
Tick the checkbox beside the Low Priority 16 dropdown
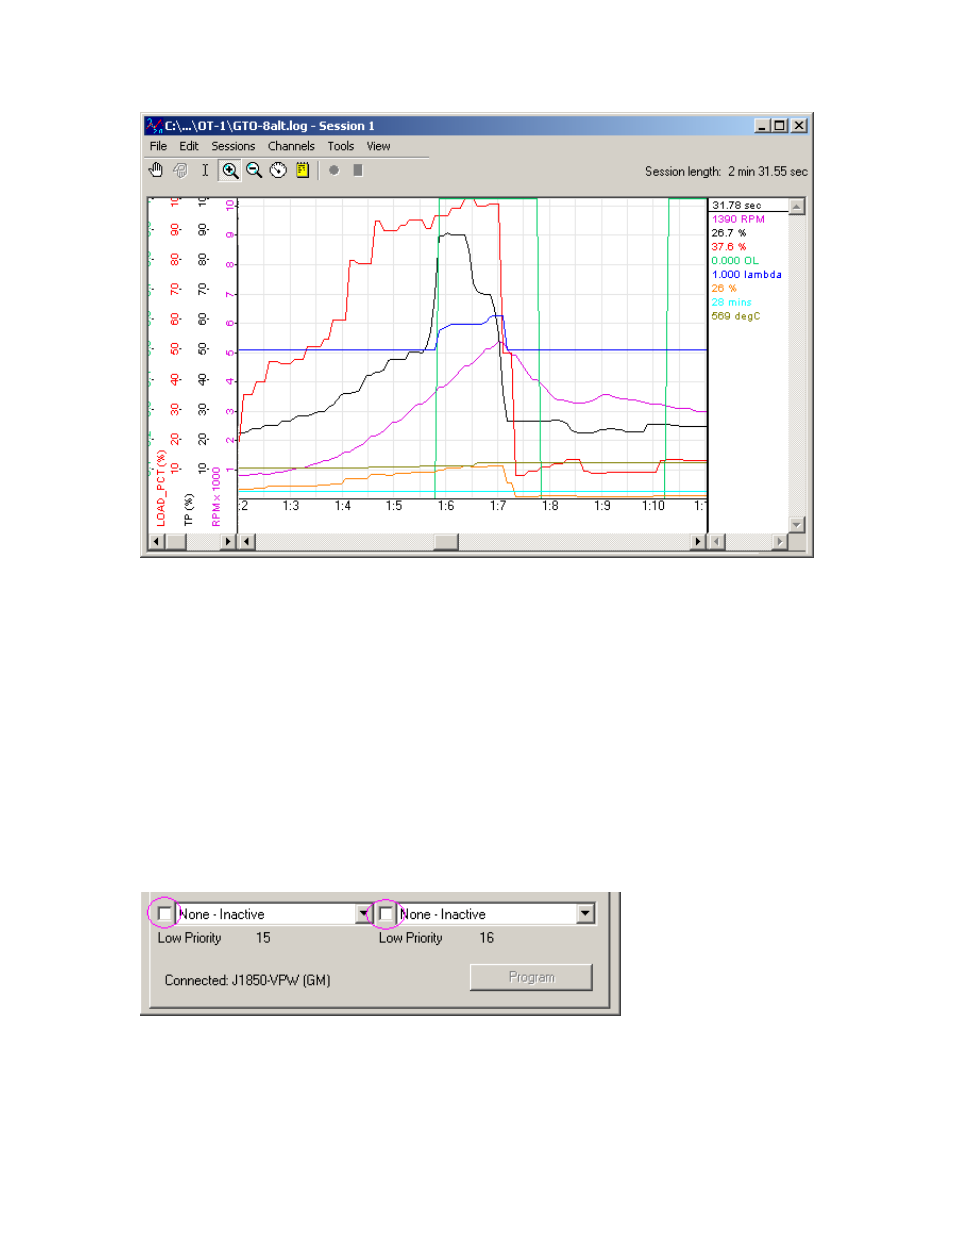[x=386, y=914]
